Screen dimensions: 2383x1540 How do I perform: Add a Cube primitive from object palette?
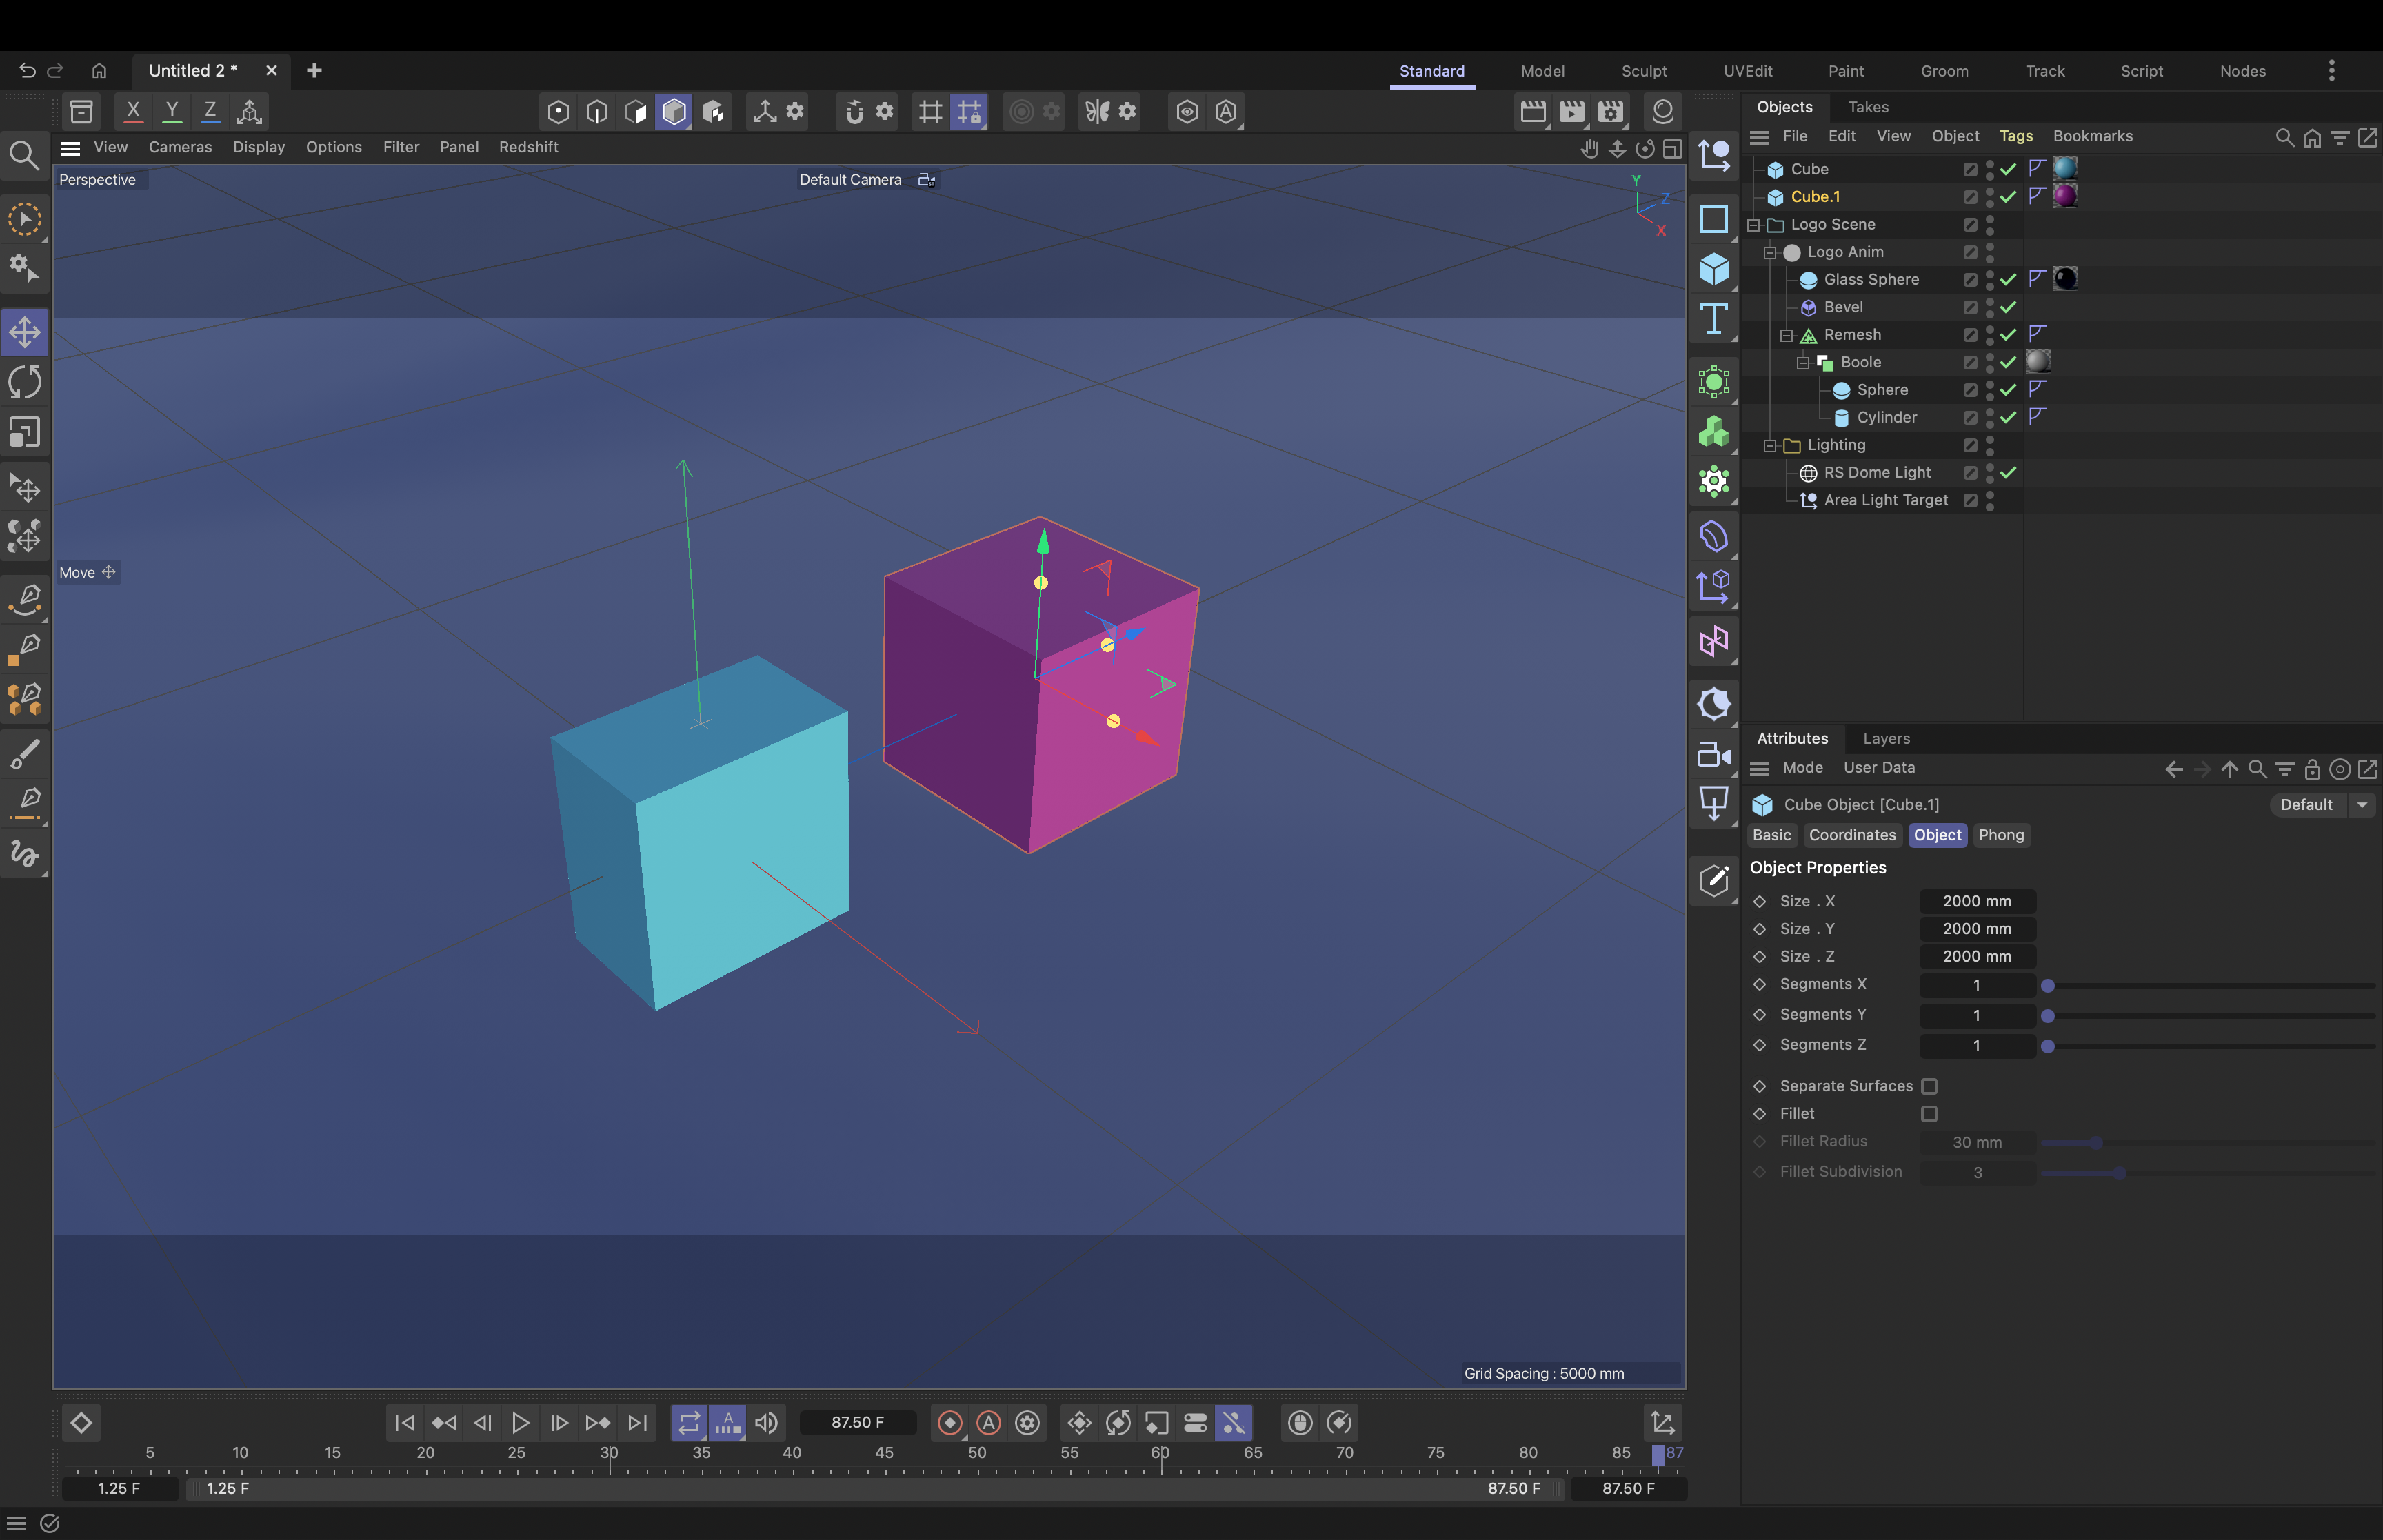pos(1713,268)
